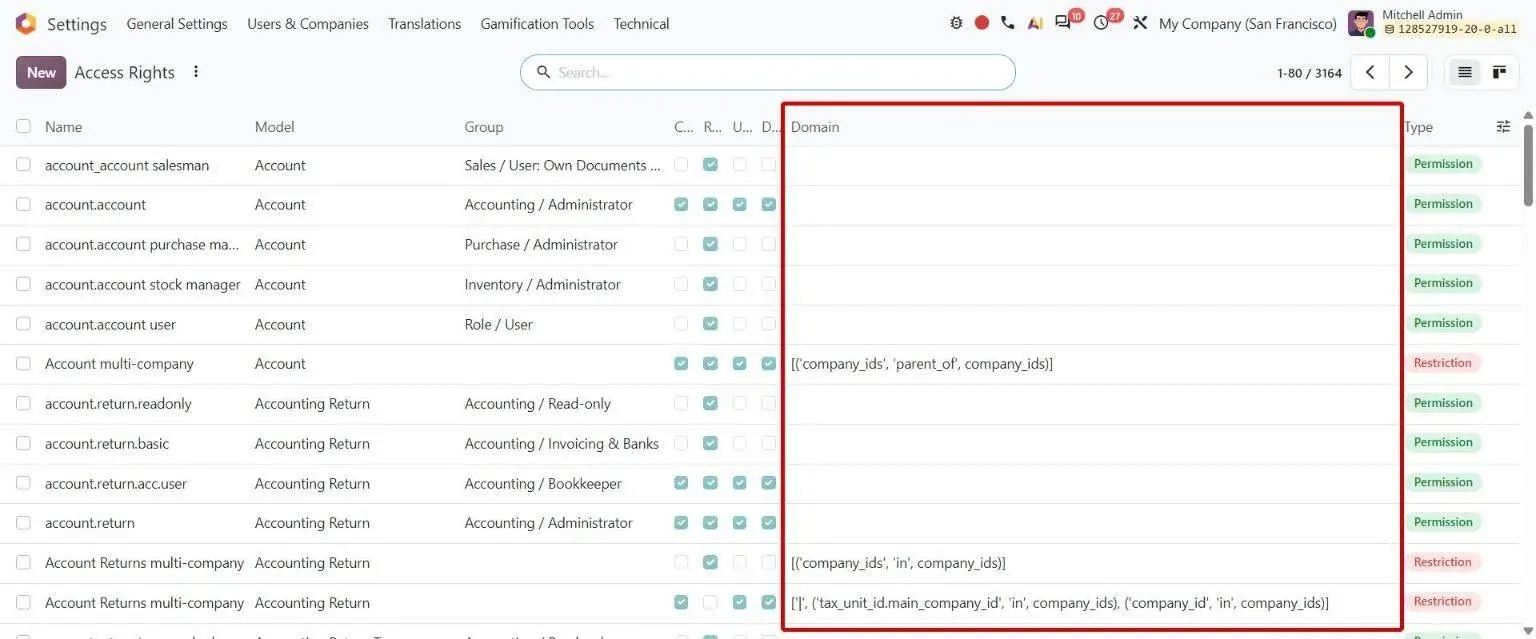The image size is (1536, 639).
Task: Toggle read checkbox for account.account stock manager
Action: (710, 284)
